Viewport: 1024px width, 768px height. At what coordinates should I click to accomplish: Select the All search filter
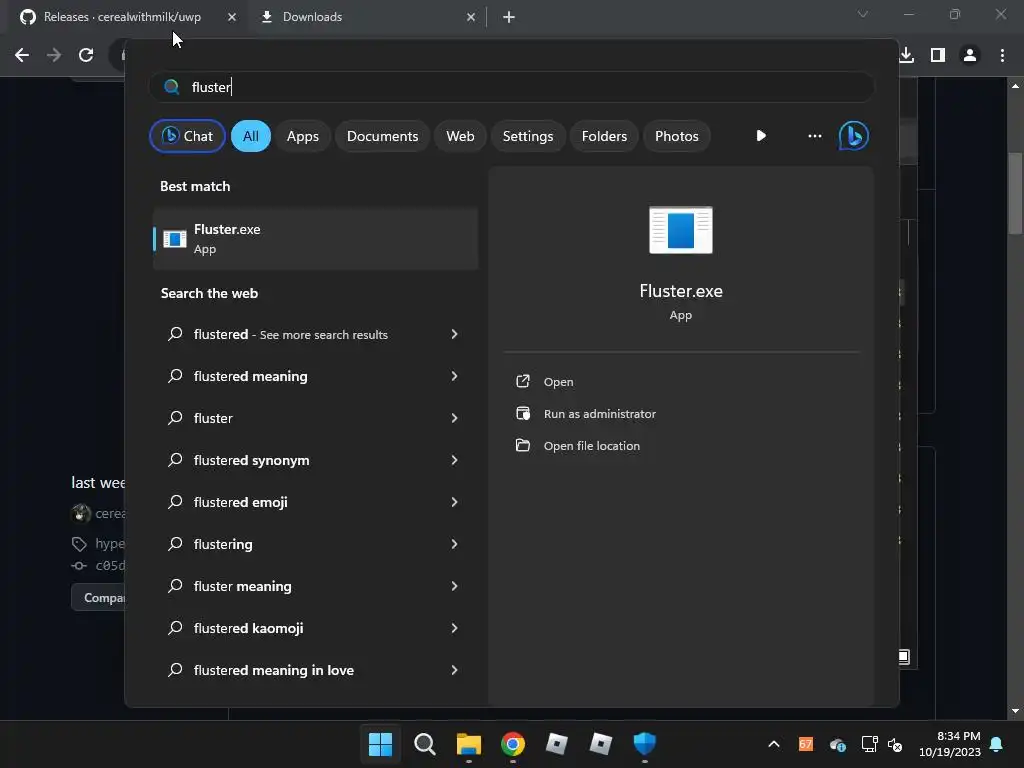coord(251,136)
